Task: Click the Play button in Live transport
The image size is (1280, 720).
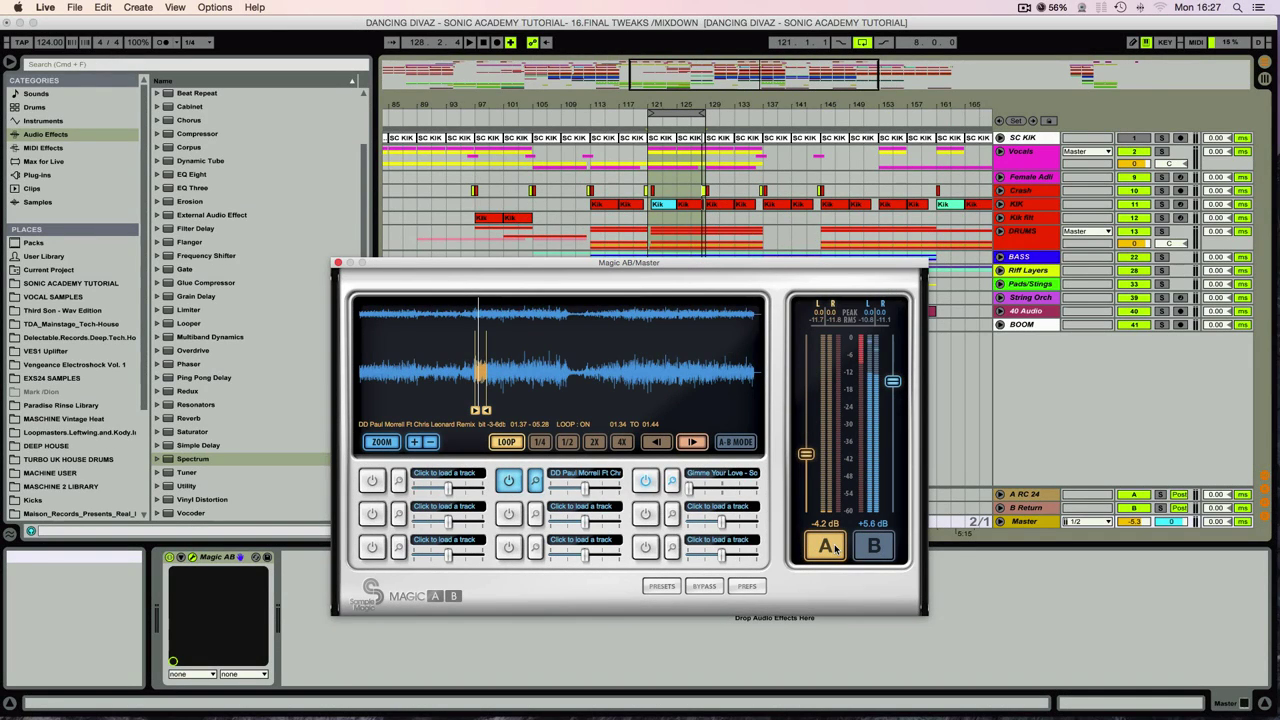Action: click(470, 42)
